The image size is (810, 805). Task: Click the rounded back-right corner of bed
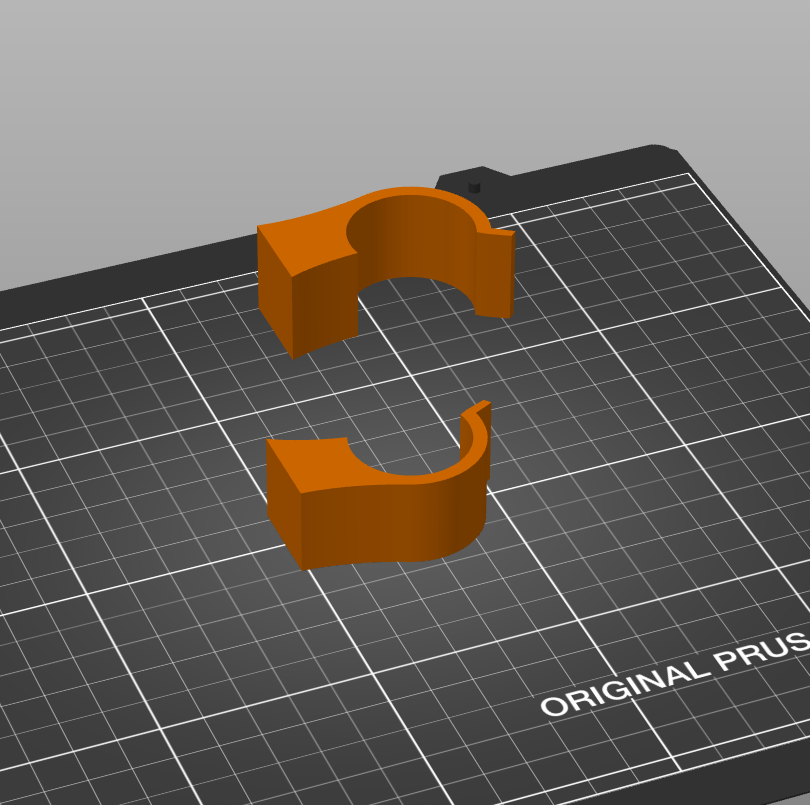click(x=661, y=150)
